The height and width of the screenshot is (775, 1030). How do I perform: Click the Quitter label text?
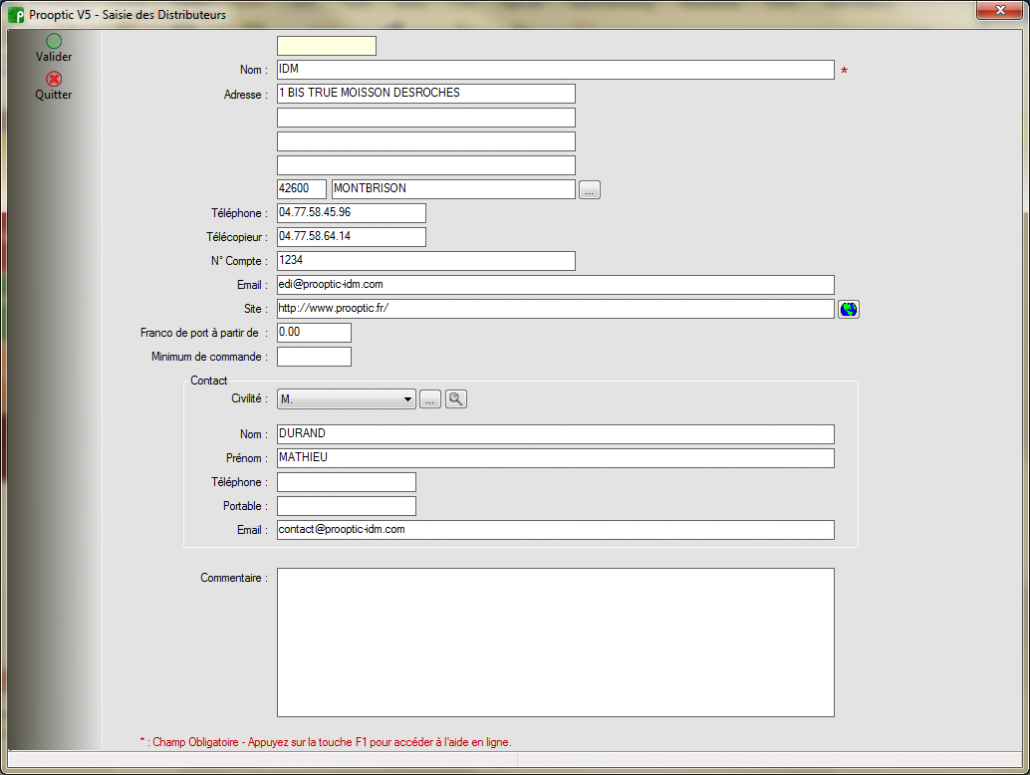point(54,95)
